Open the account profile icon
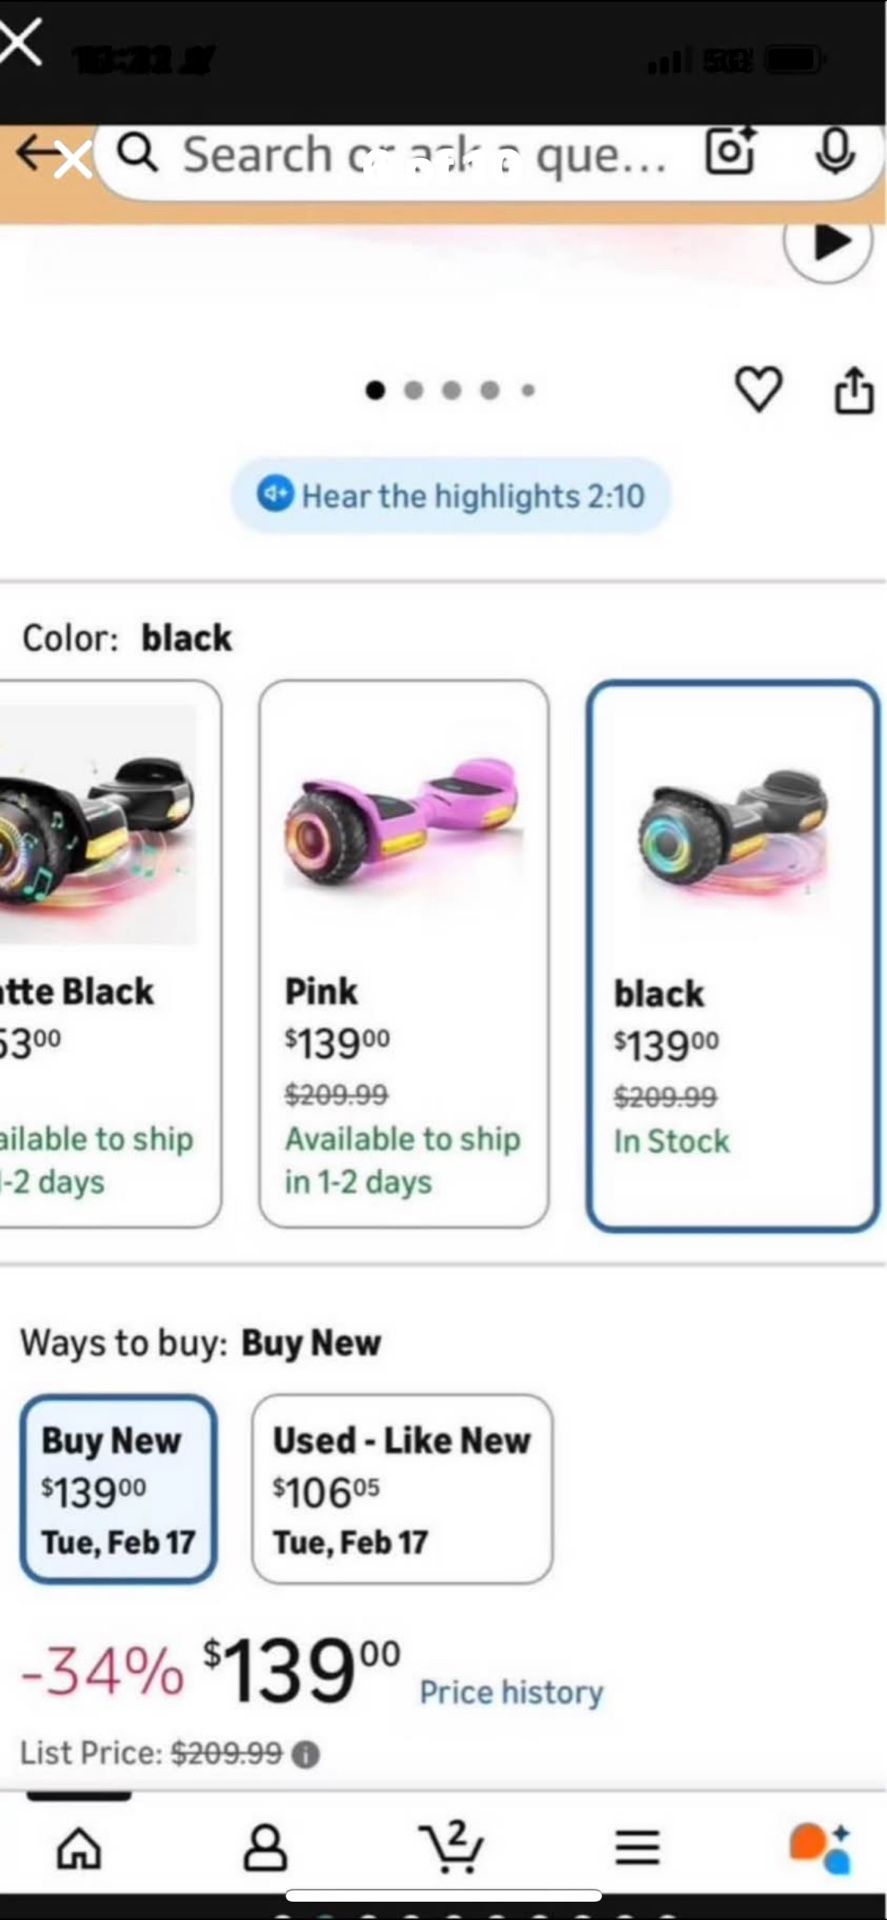887x1920 pixels. pos(265,1847)
